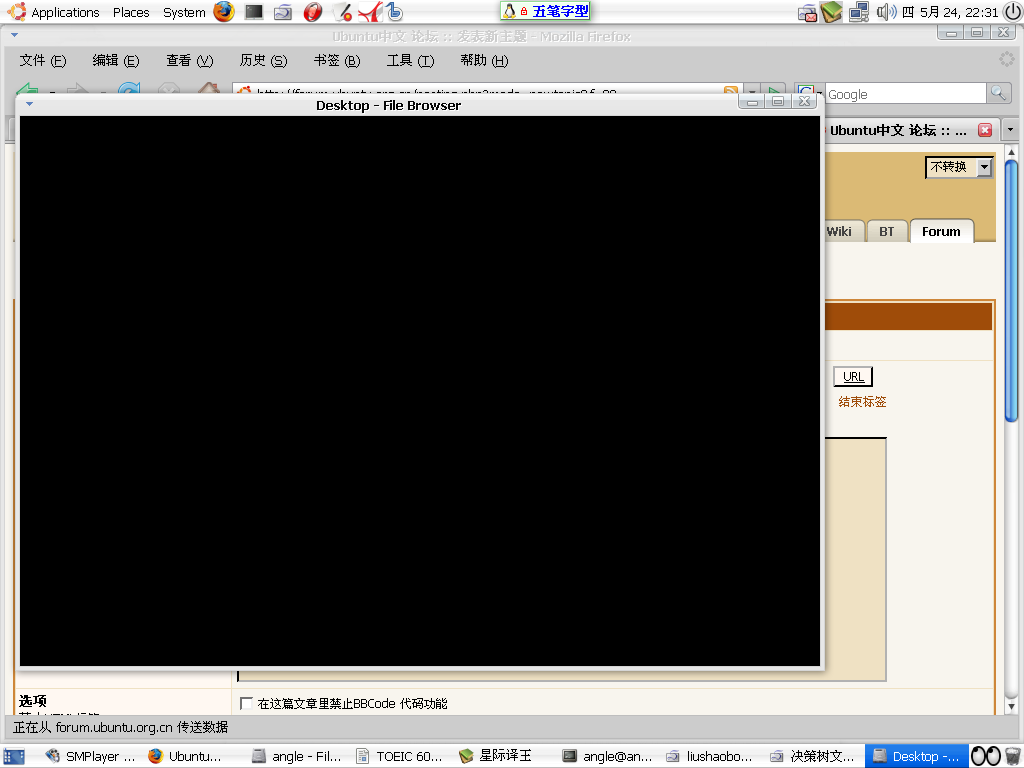The width and height of the screenshot is (1024, 768).
Task: Click the volume speaker icon
Action: [886, 12]
